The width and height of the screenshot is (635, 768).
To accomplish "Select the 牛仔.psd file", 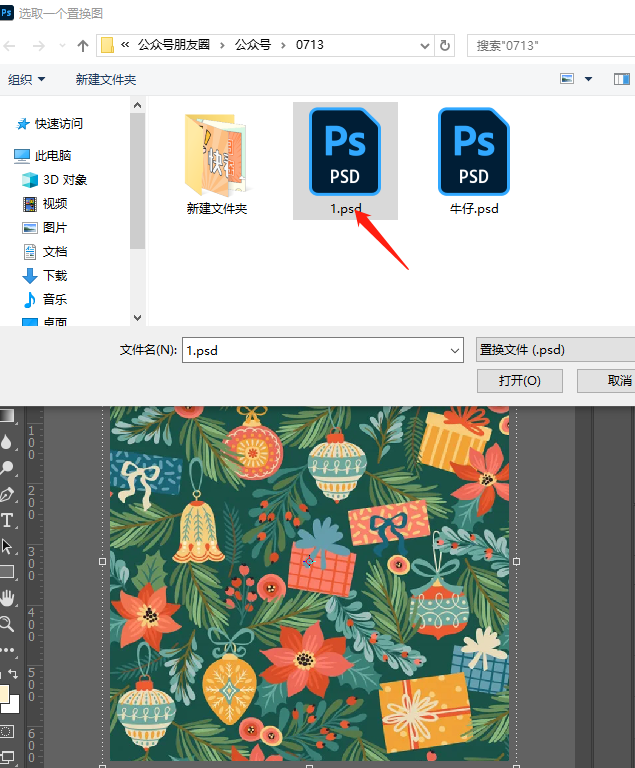I will [474, 162].
